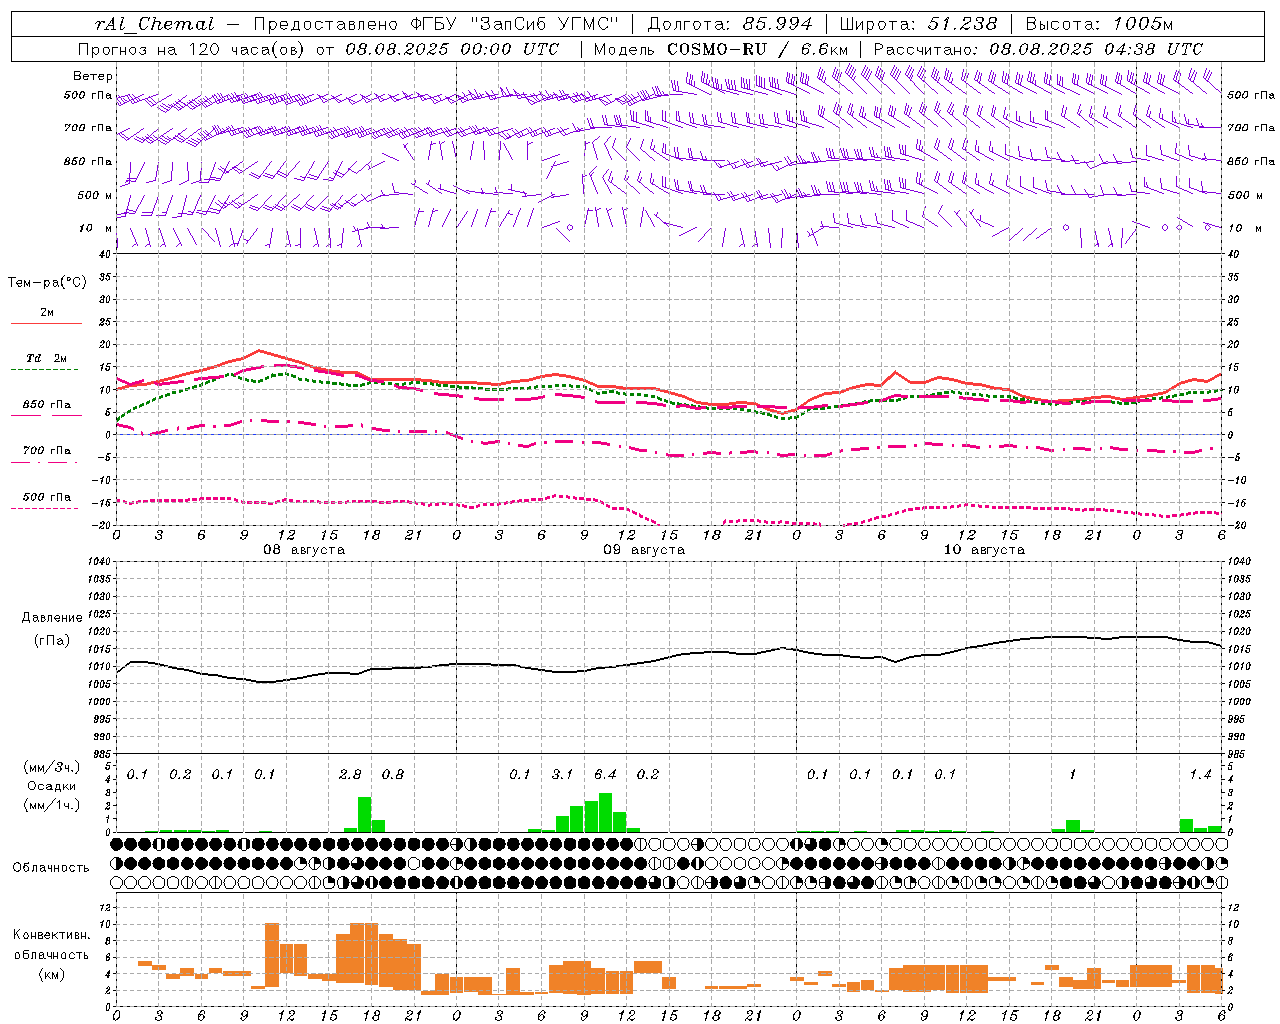Click the precipitation total "1.4"
Screen dimensions: 1280x1024
coord(1200,774)
